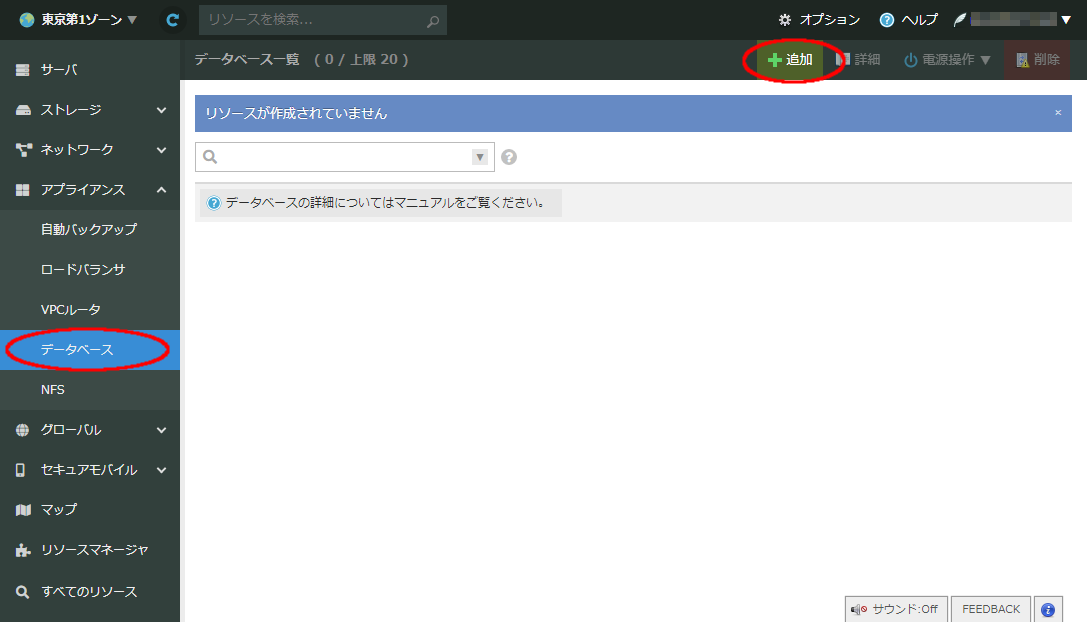
Task: Expand the ストレージ sidebar section
Action: (x=90, y=110)
